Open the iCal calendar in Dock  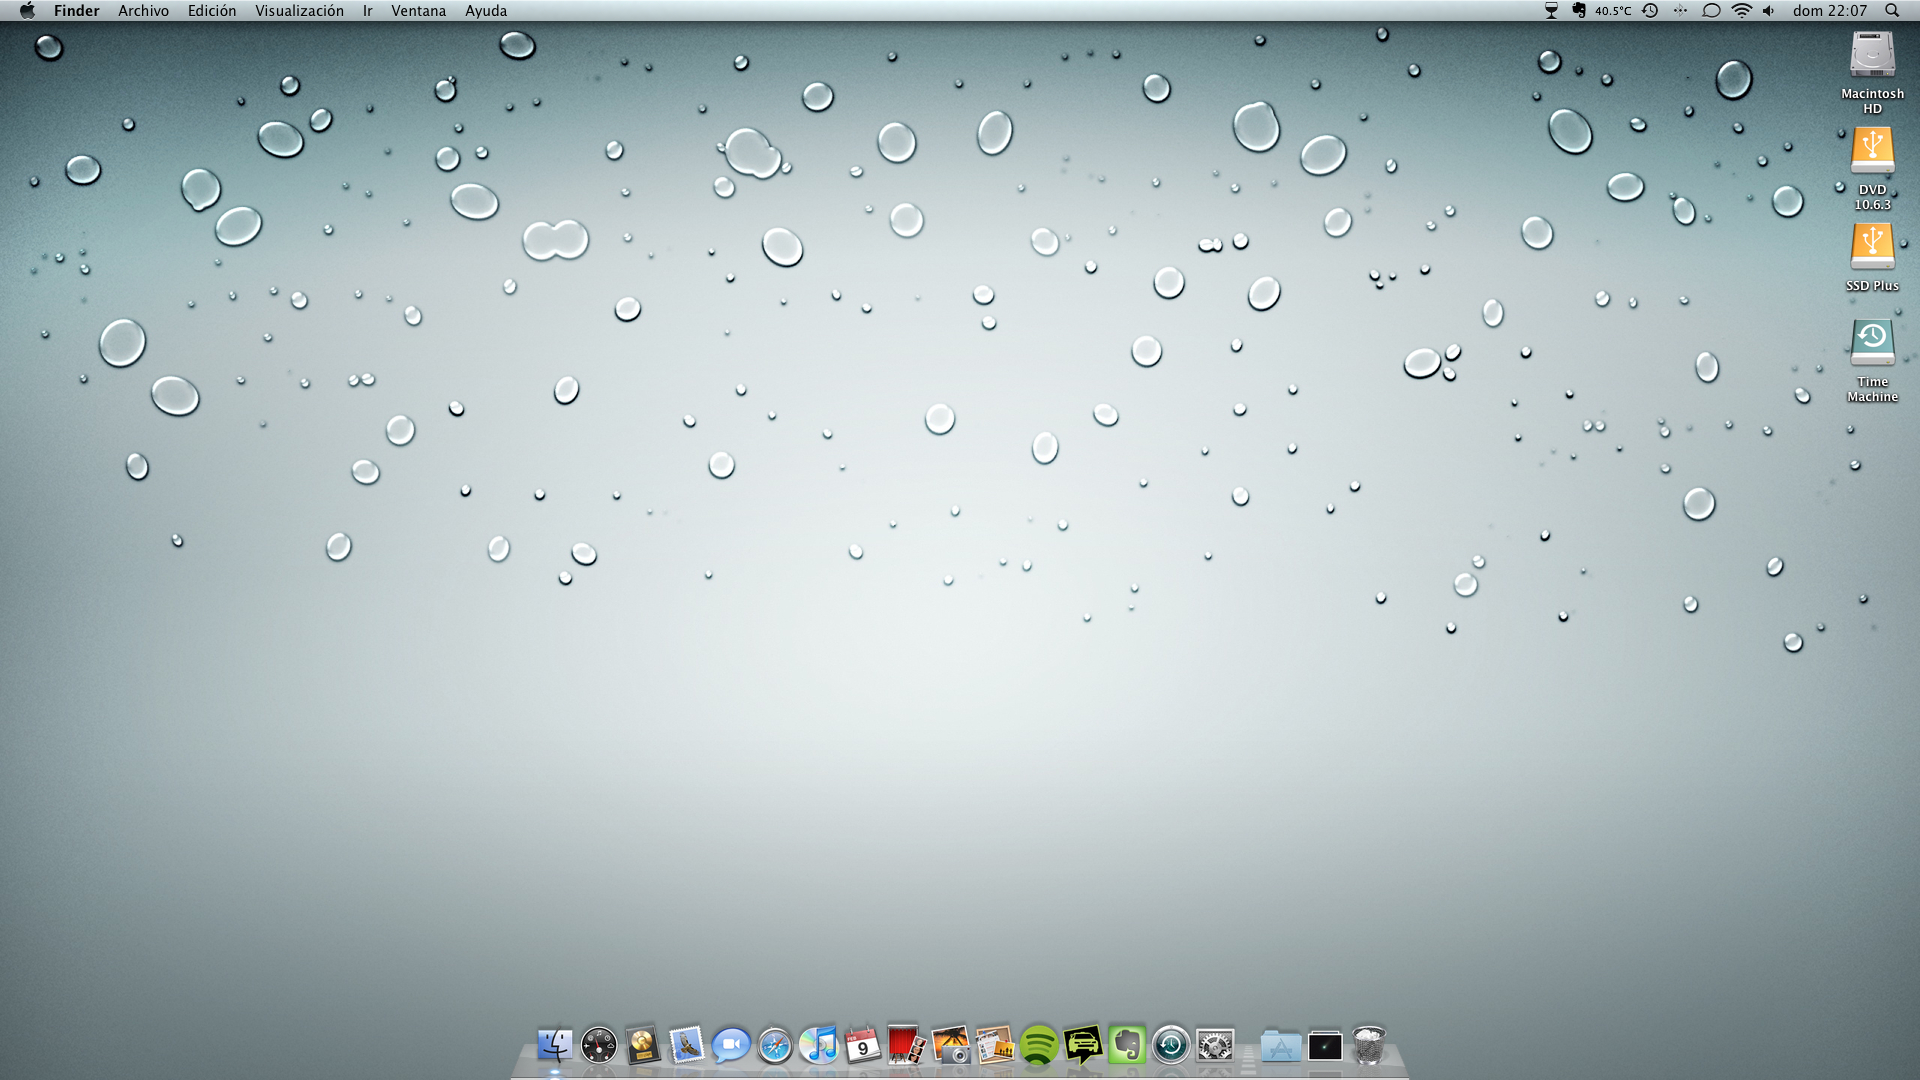pyautogui.click(x=863, y=1046)
